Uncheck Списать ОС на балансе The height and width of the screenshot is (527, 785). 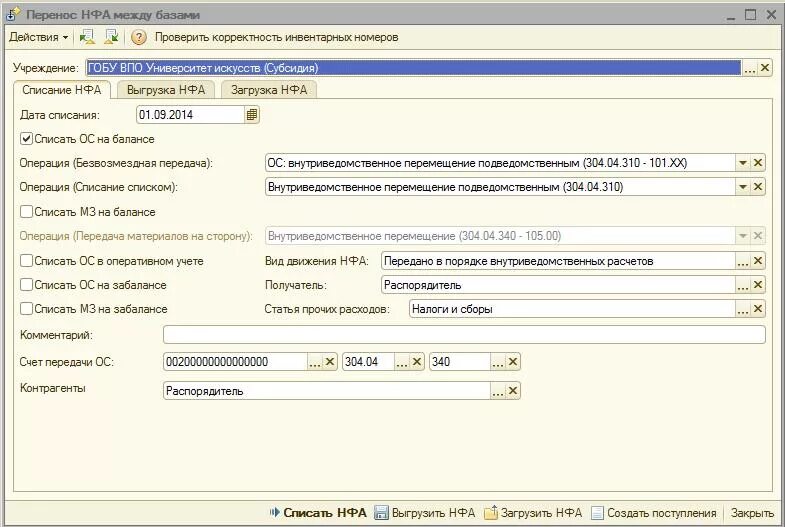click(x=26, y=139)
